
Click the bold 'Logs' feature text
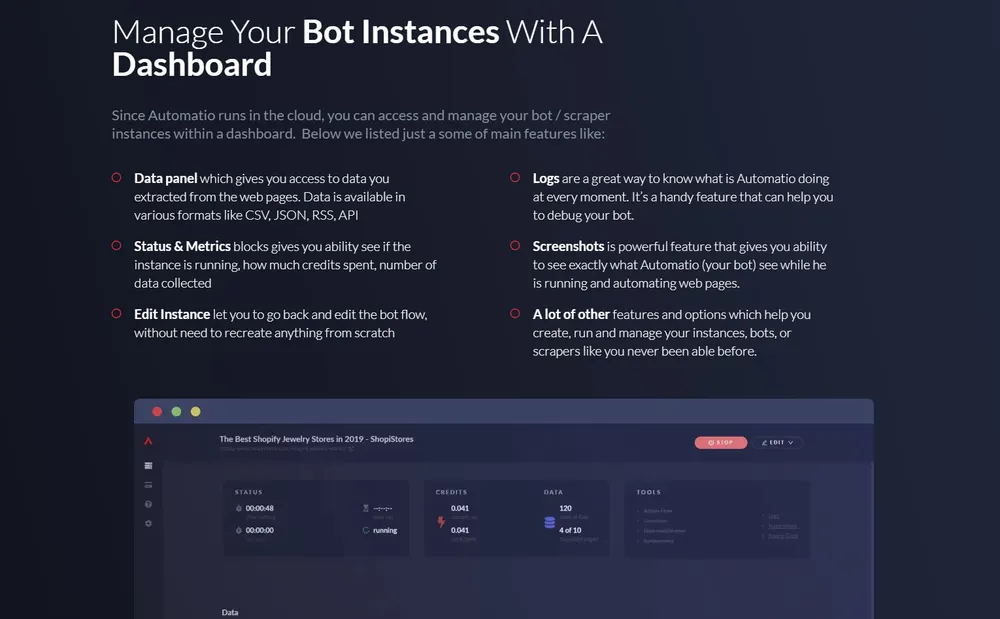pos(546,178)
